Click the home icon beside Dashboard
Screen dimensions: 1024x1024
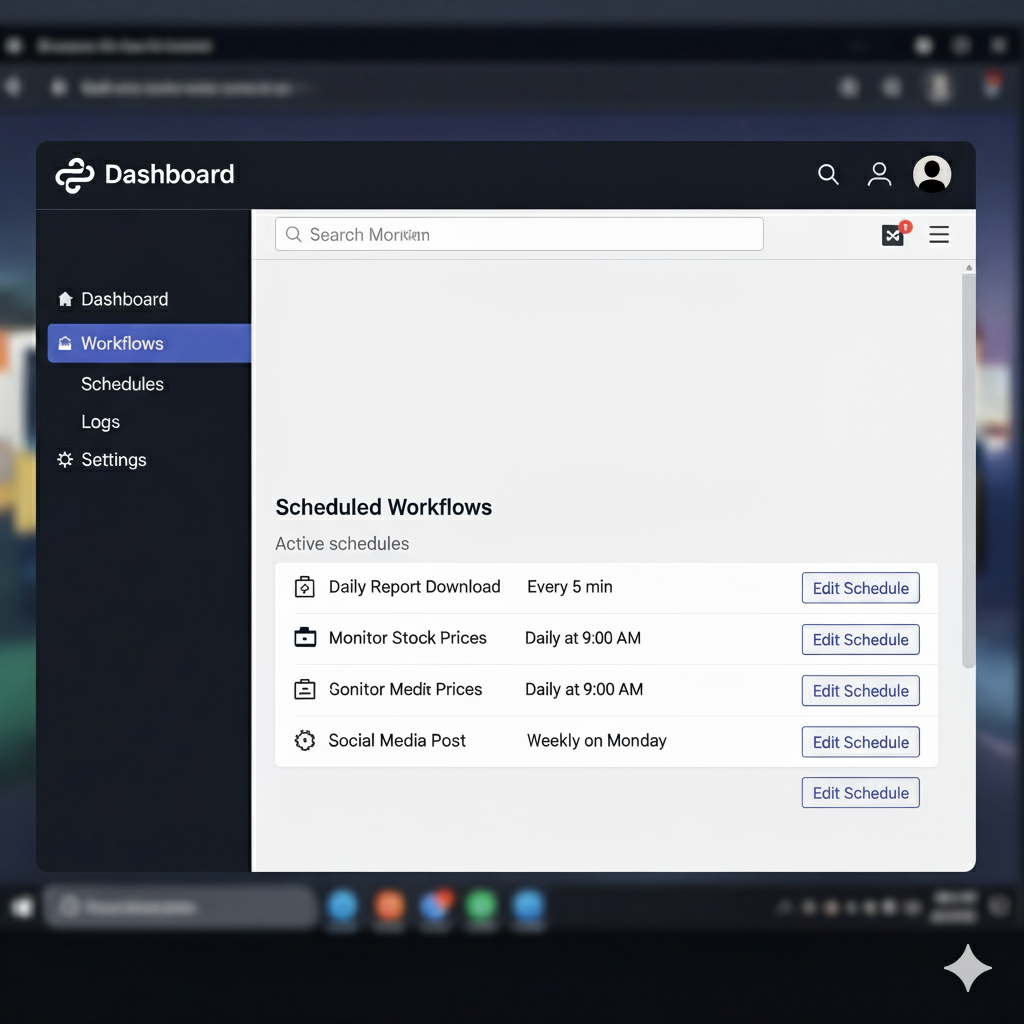(x=65, y=299)
